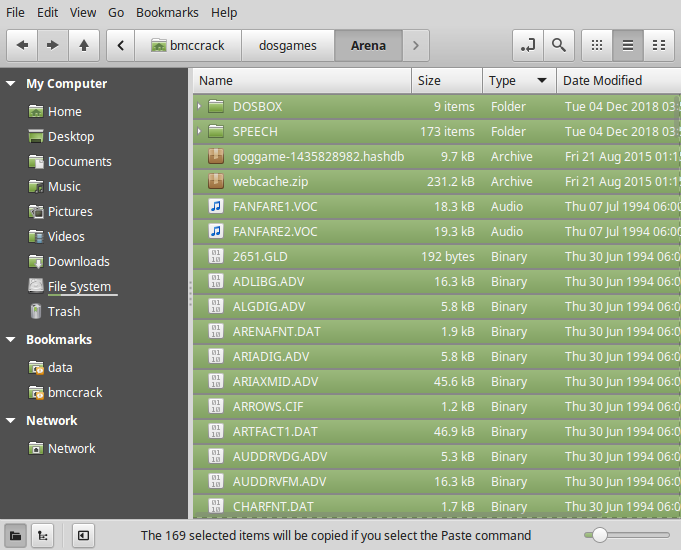Expand the SPEECH folder row

(x=199, y=131)
